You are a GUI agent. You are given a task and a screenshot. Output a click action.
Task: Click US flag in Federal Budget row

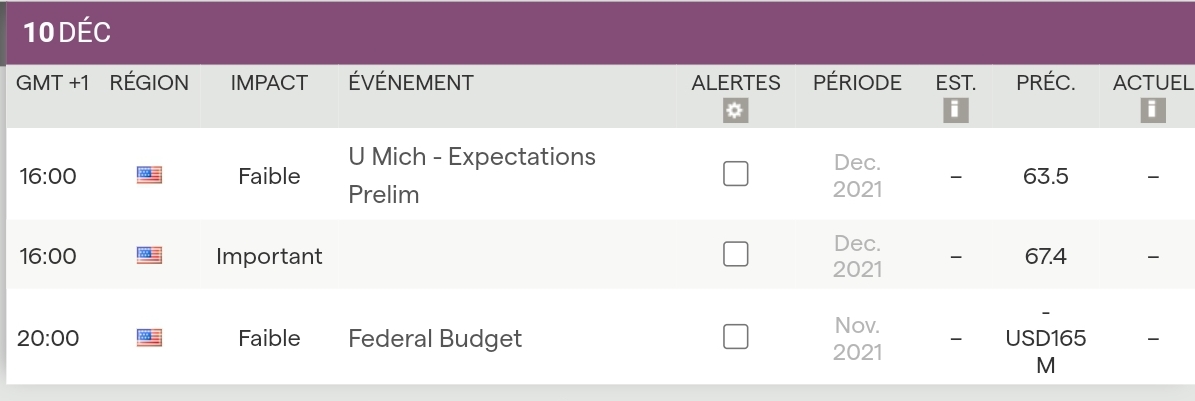point(149,338)
